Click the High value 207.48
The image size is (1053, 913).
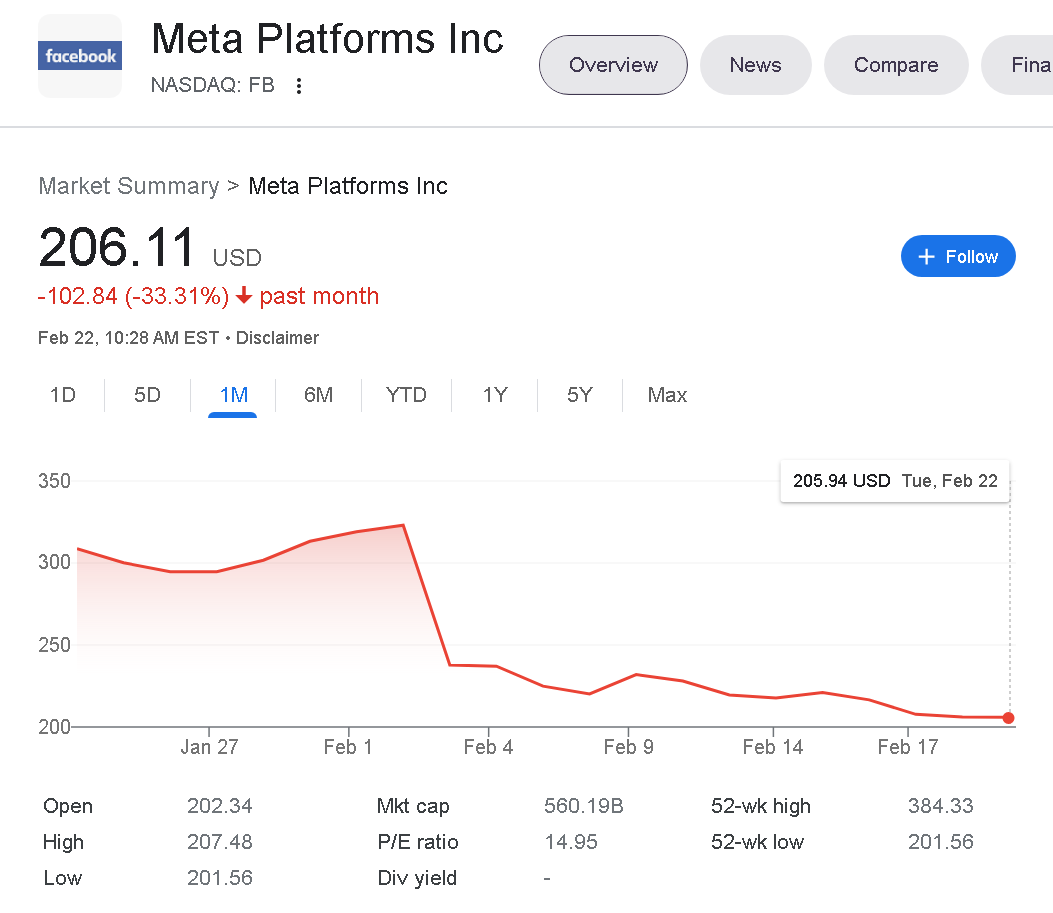220,842
